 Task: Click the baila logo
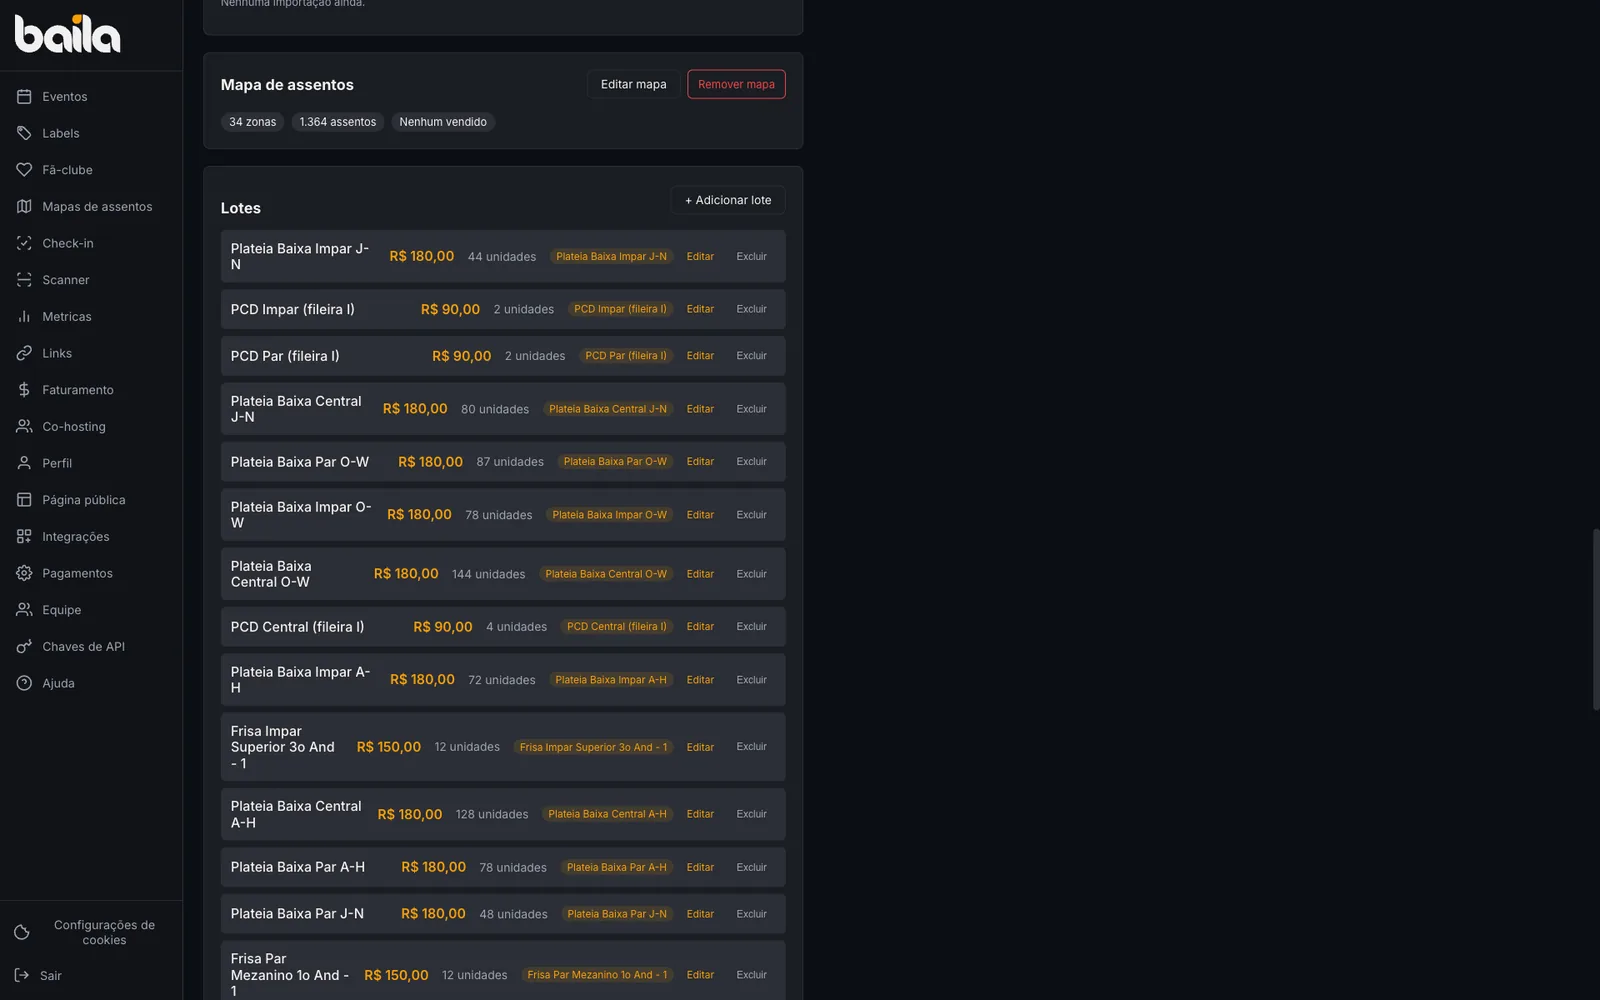[67, 34]
